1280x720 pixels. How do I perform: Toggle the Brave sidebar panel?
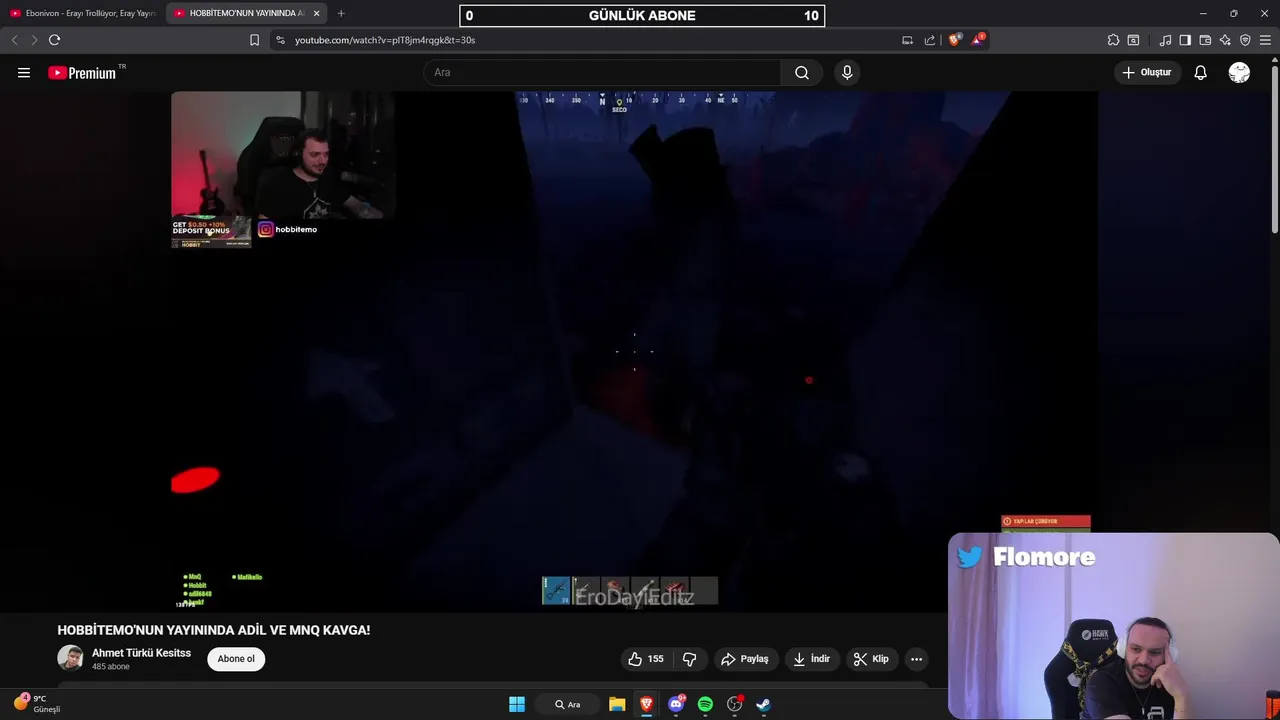pos(1185,40)
